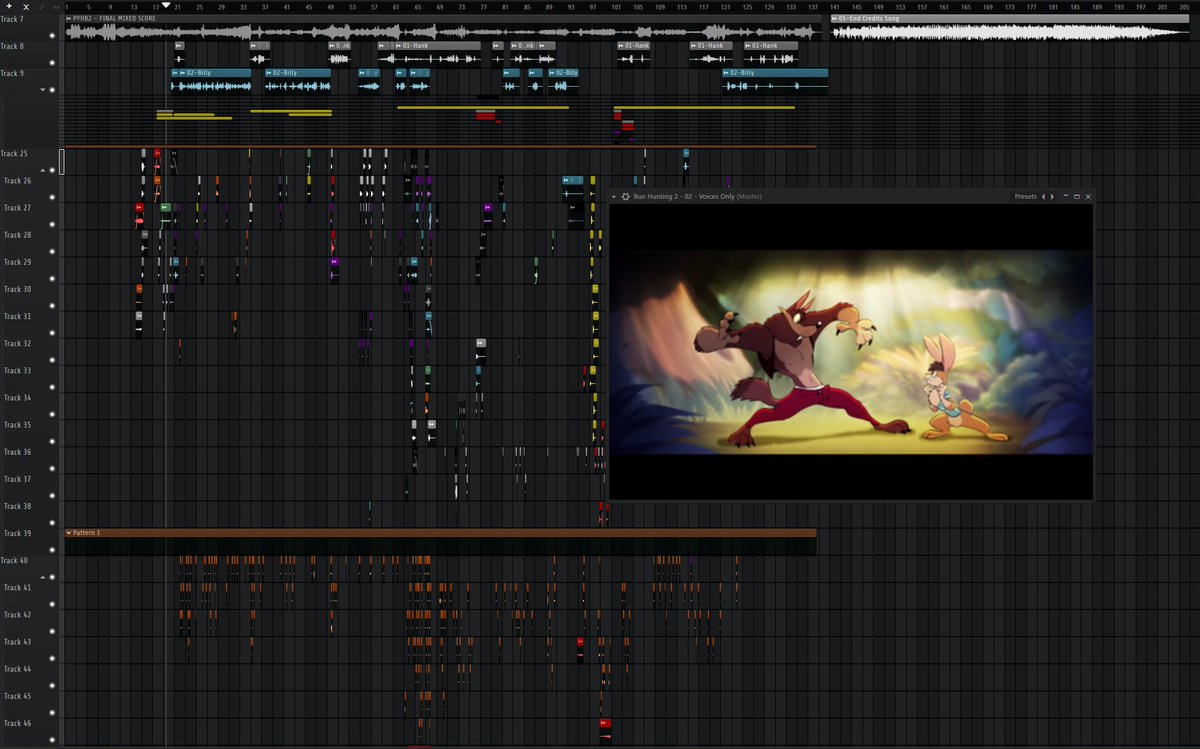
Task: Disable Track 39 with its mute dot
Action: pos(52,550)
